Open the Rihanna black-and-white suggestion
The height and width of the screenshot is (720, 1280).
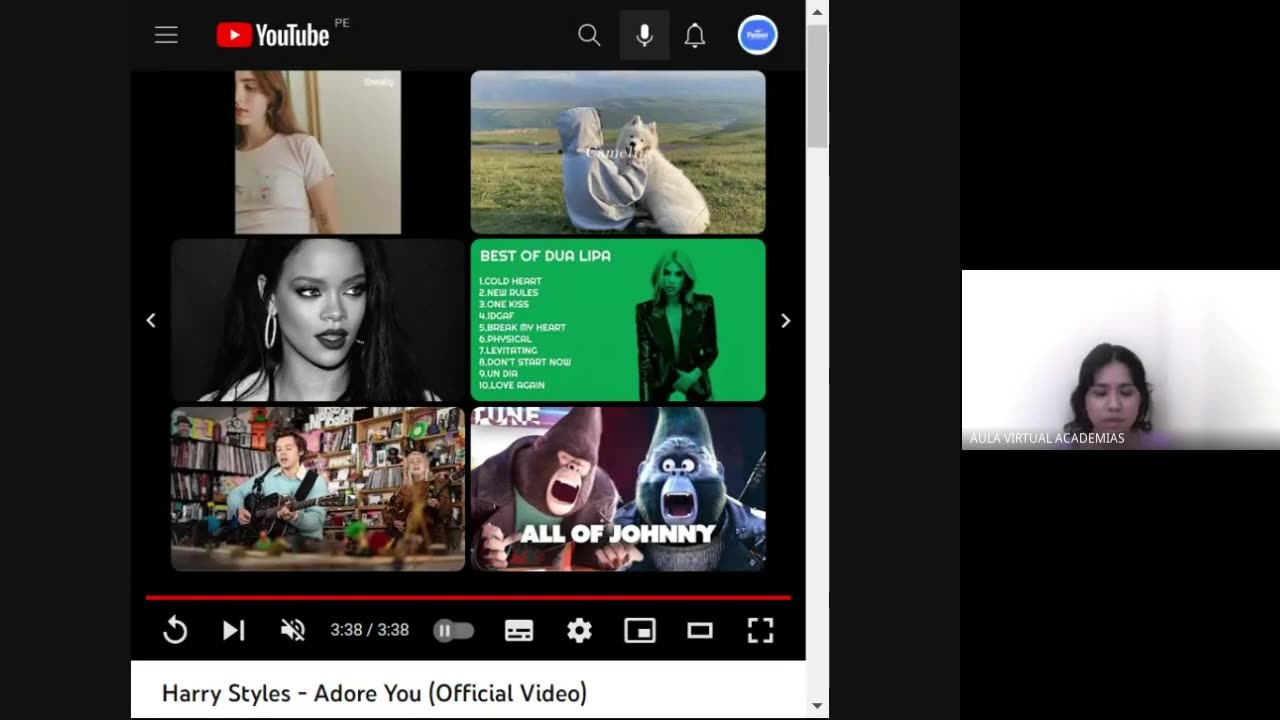click(x=318, y=320)
